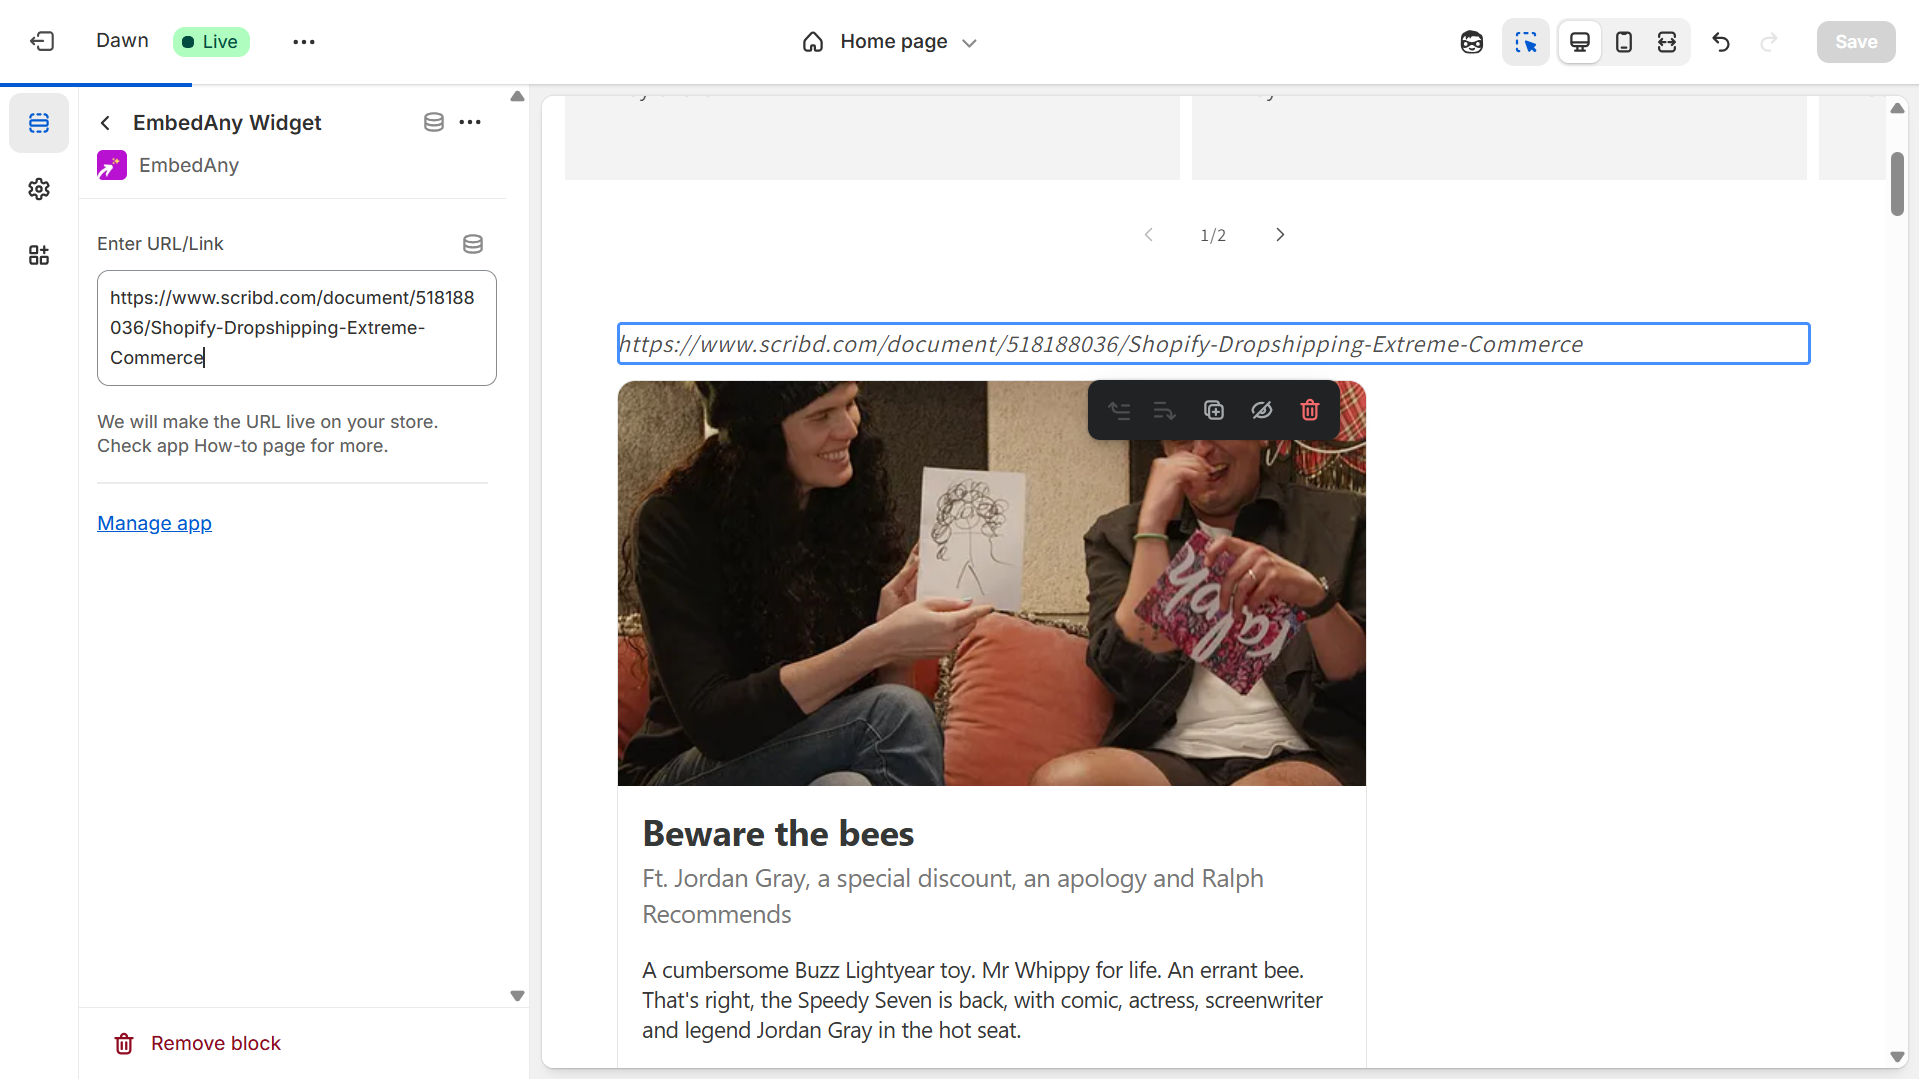Delete block using red trash icon

tap(1309, 410)
